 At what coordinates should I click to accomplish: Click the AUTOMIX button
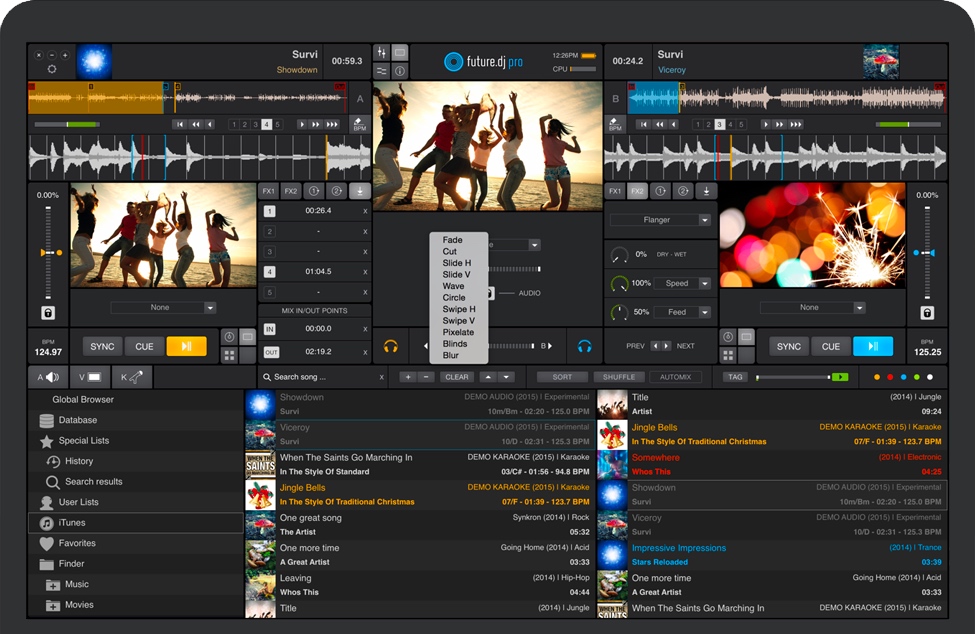click(676, 377)
